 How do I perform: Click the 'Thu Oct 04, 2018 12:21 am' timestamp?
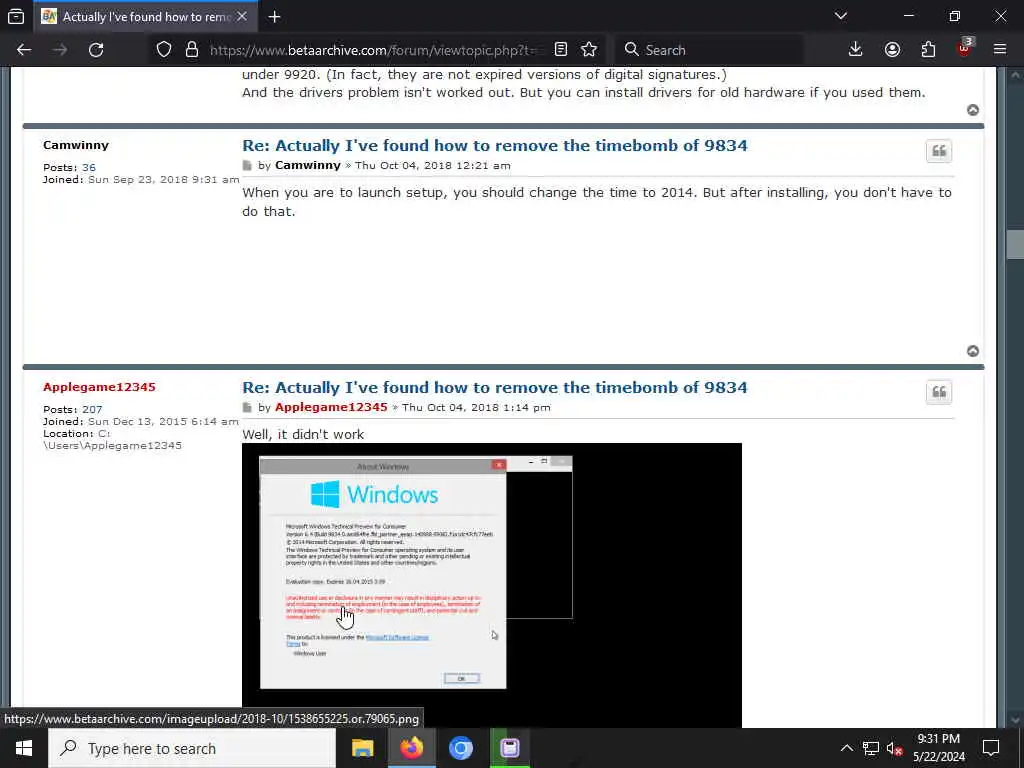[432, 165]
